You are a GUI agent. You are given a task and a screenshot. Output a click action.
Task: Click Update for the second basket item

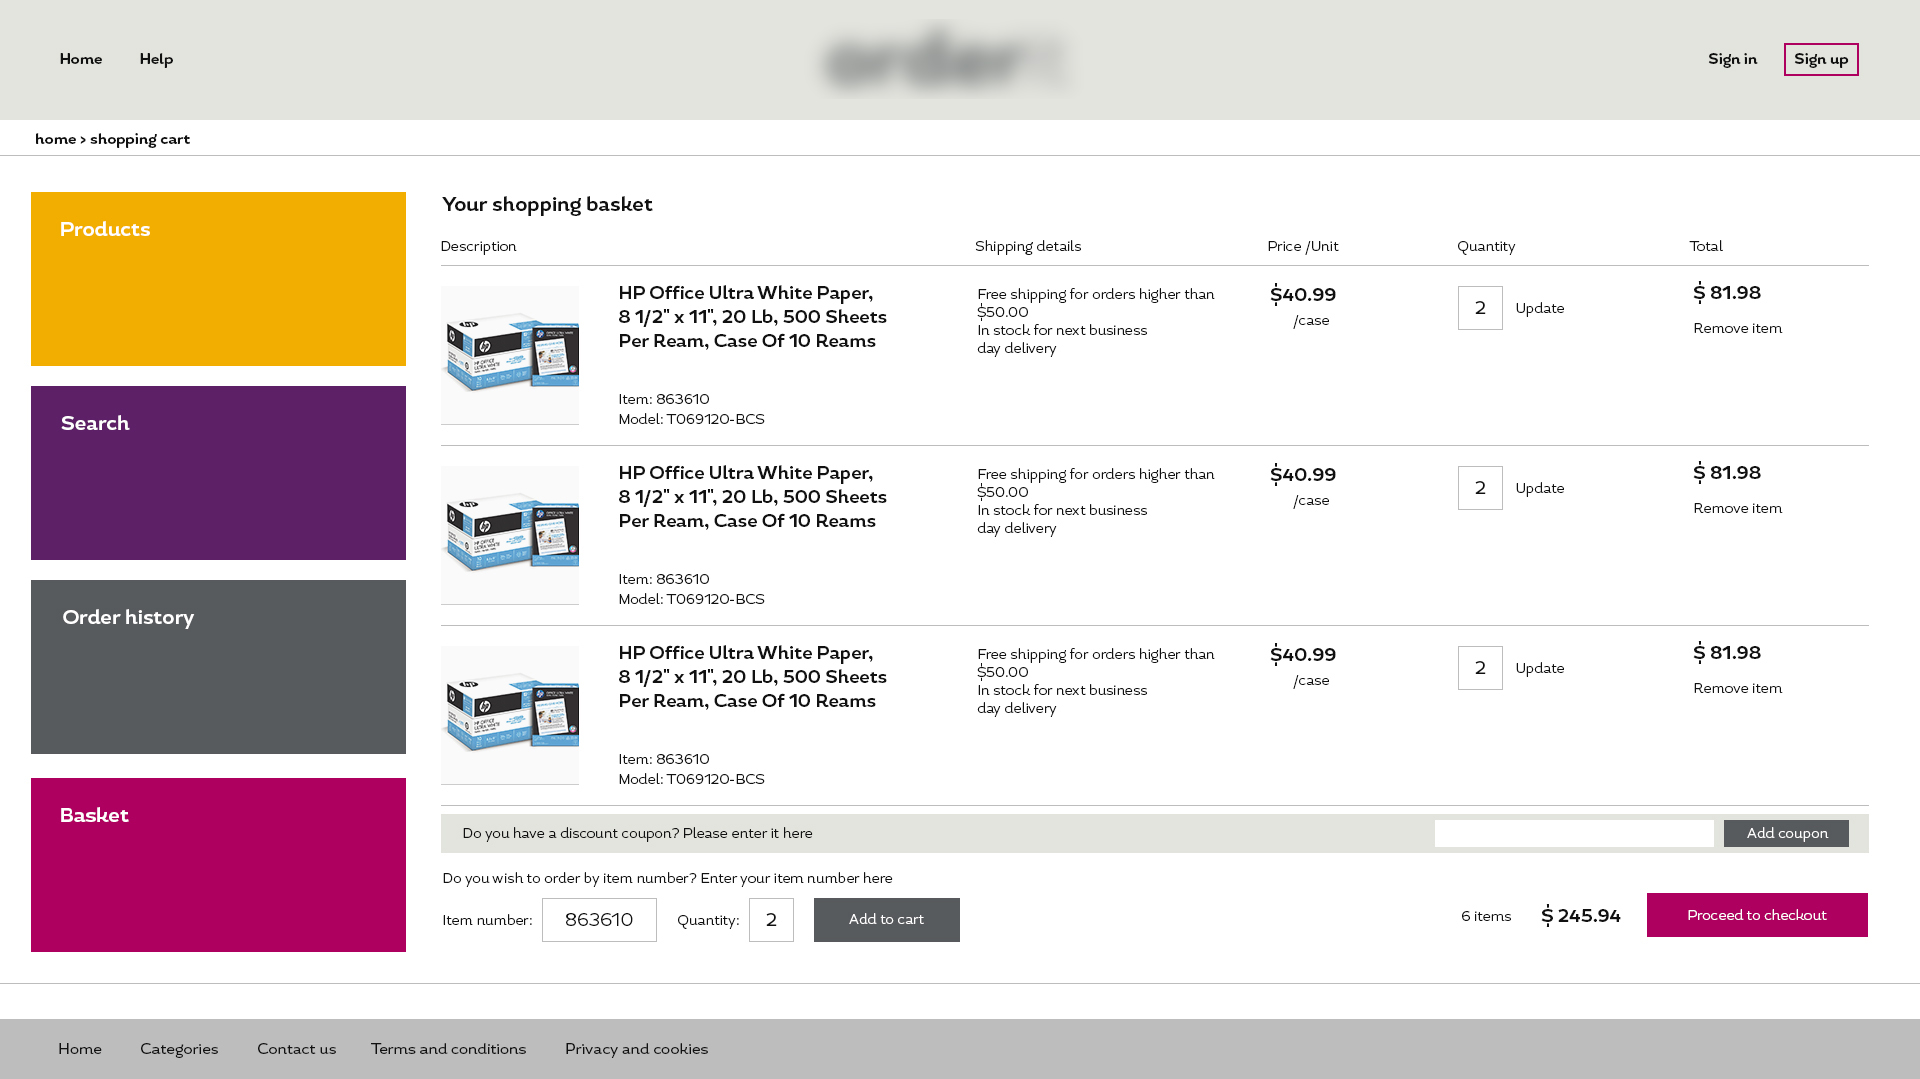click(1539, 489)
